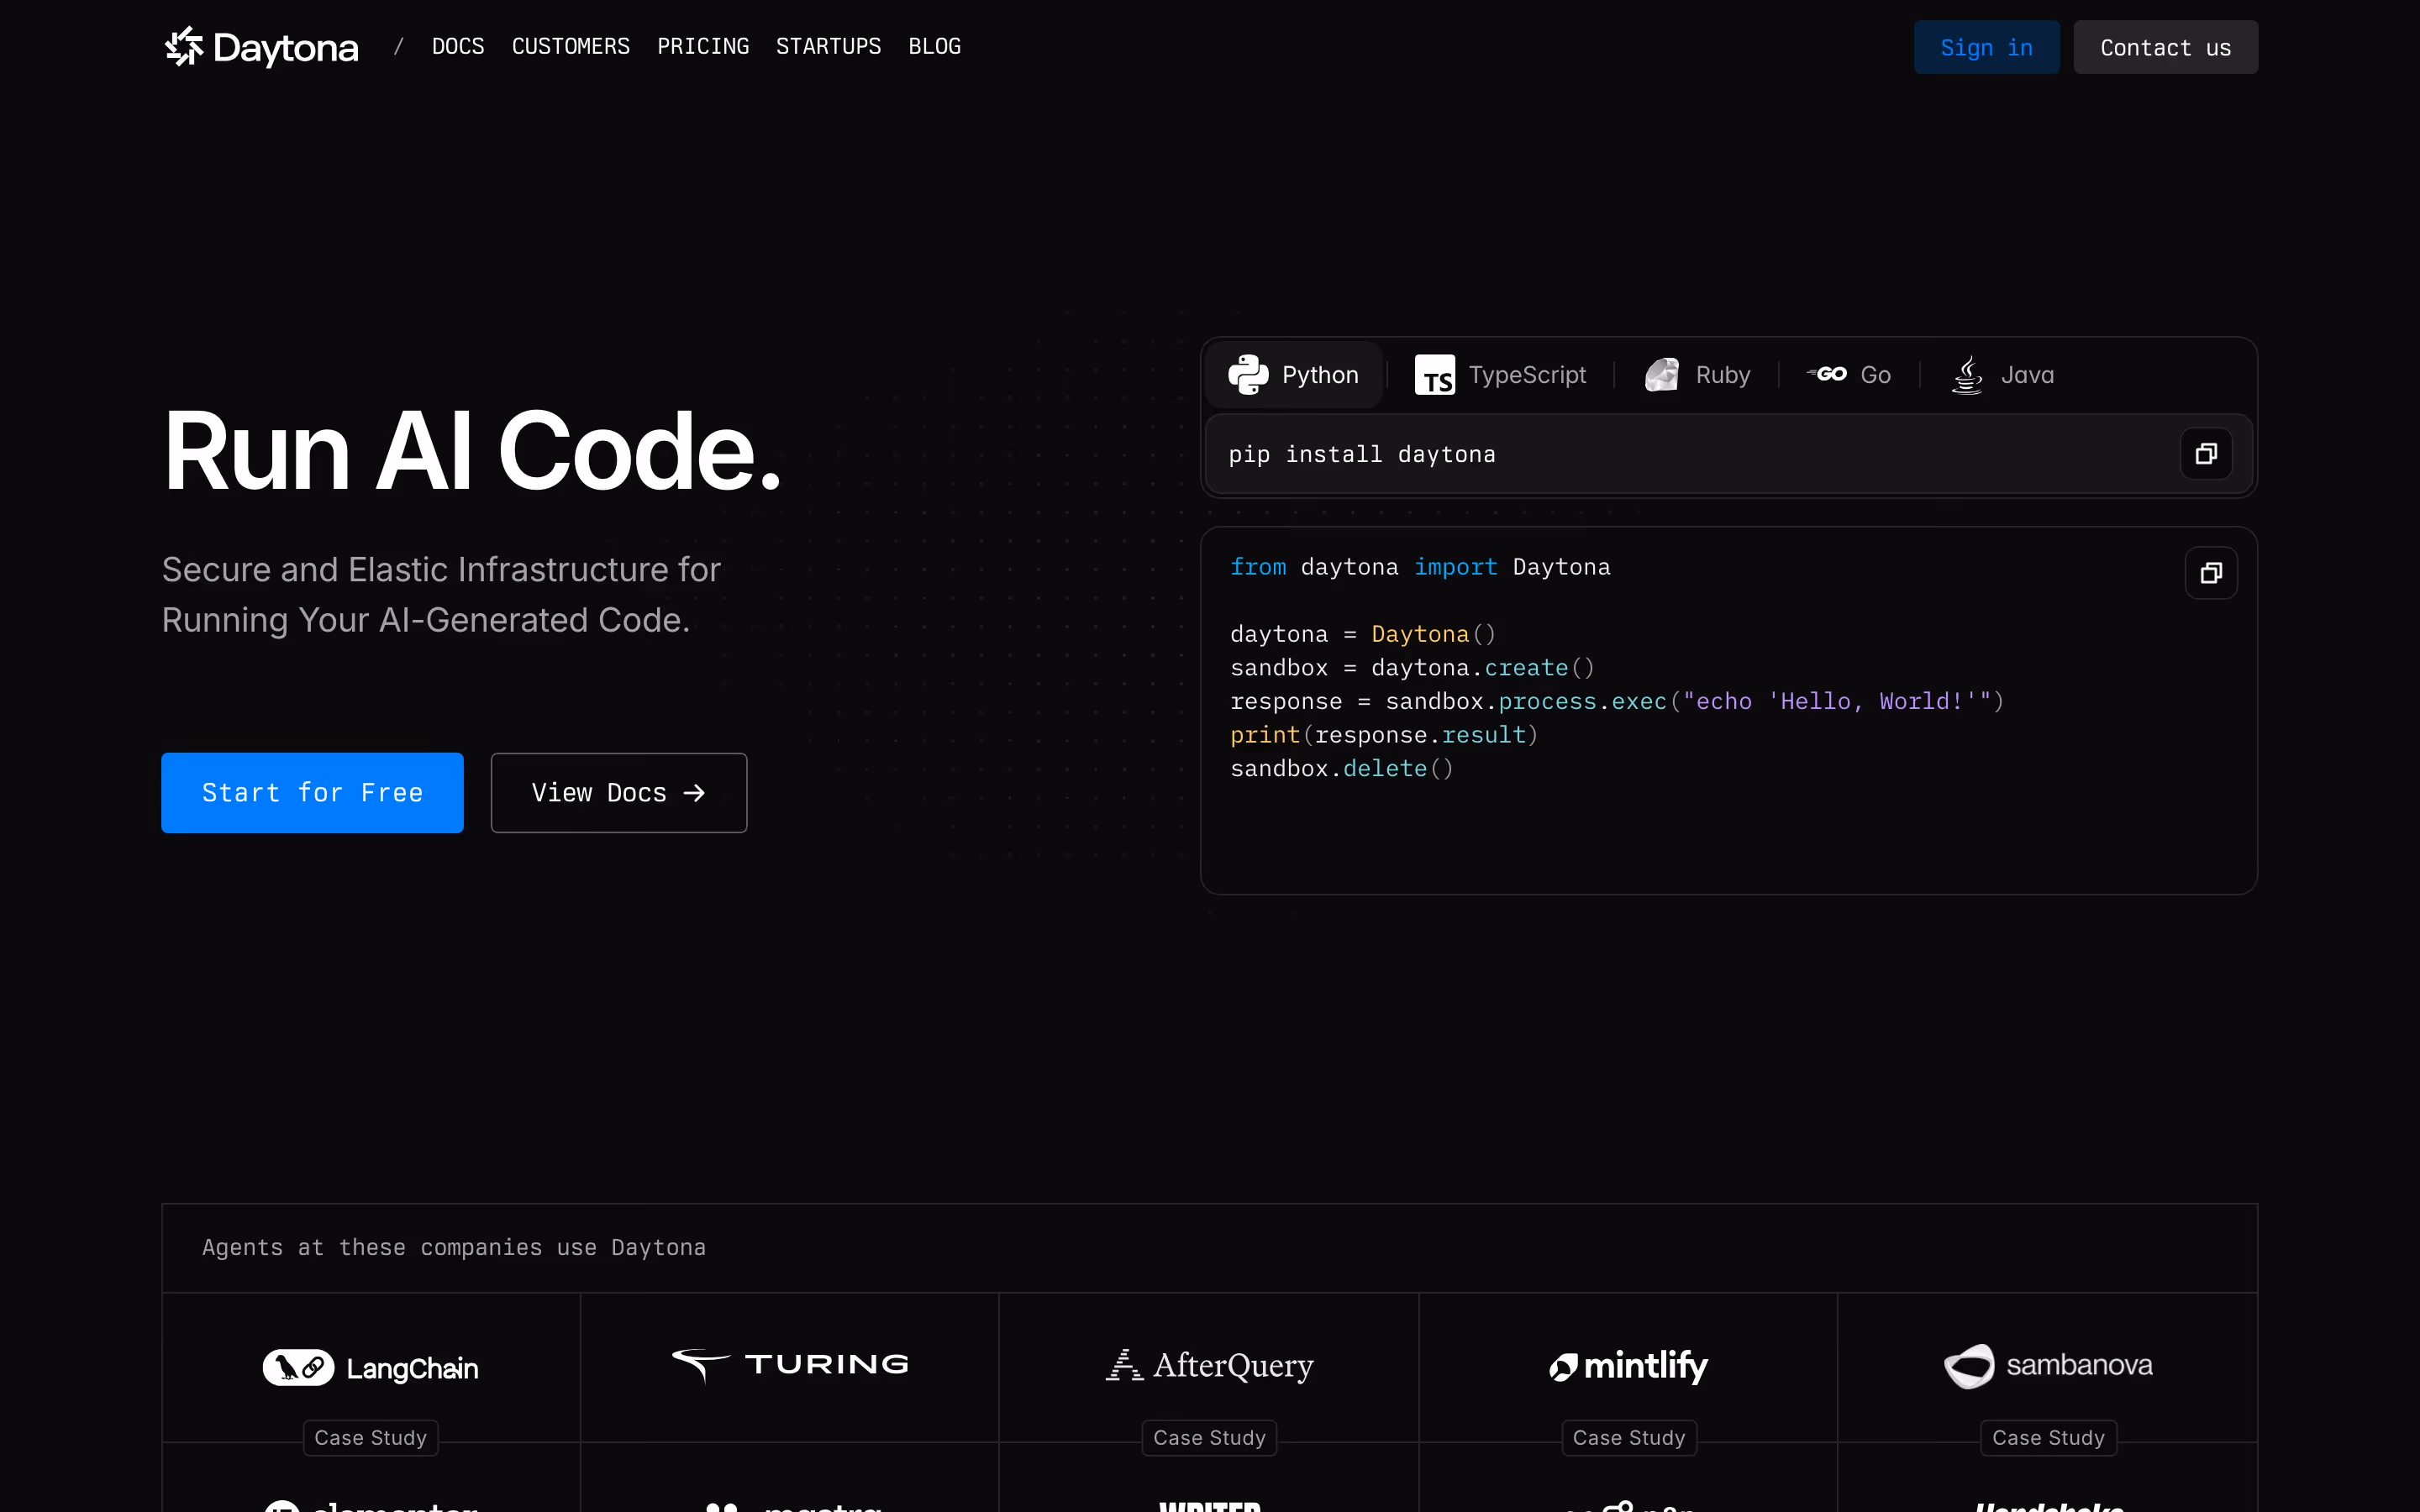The width and height of the screenshot is (2420, 1512).
Task: Switch to the Python tab label
Action: pos(1320,375)
